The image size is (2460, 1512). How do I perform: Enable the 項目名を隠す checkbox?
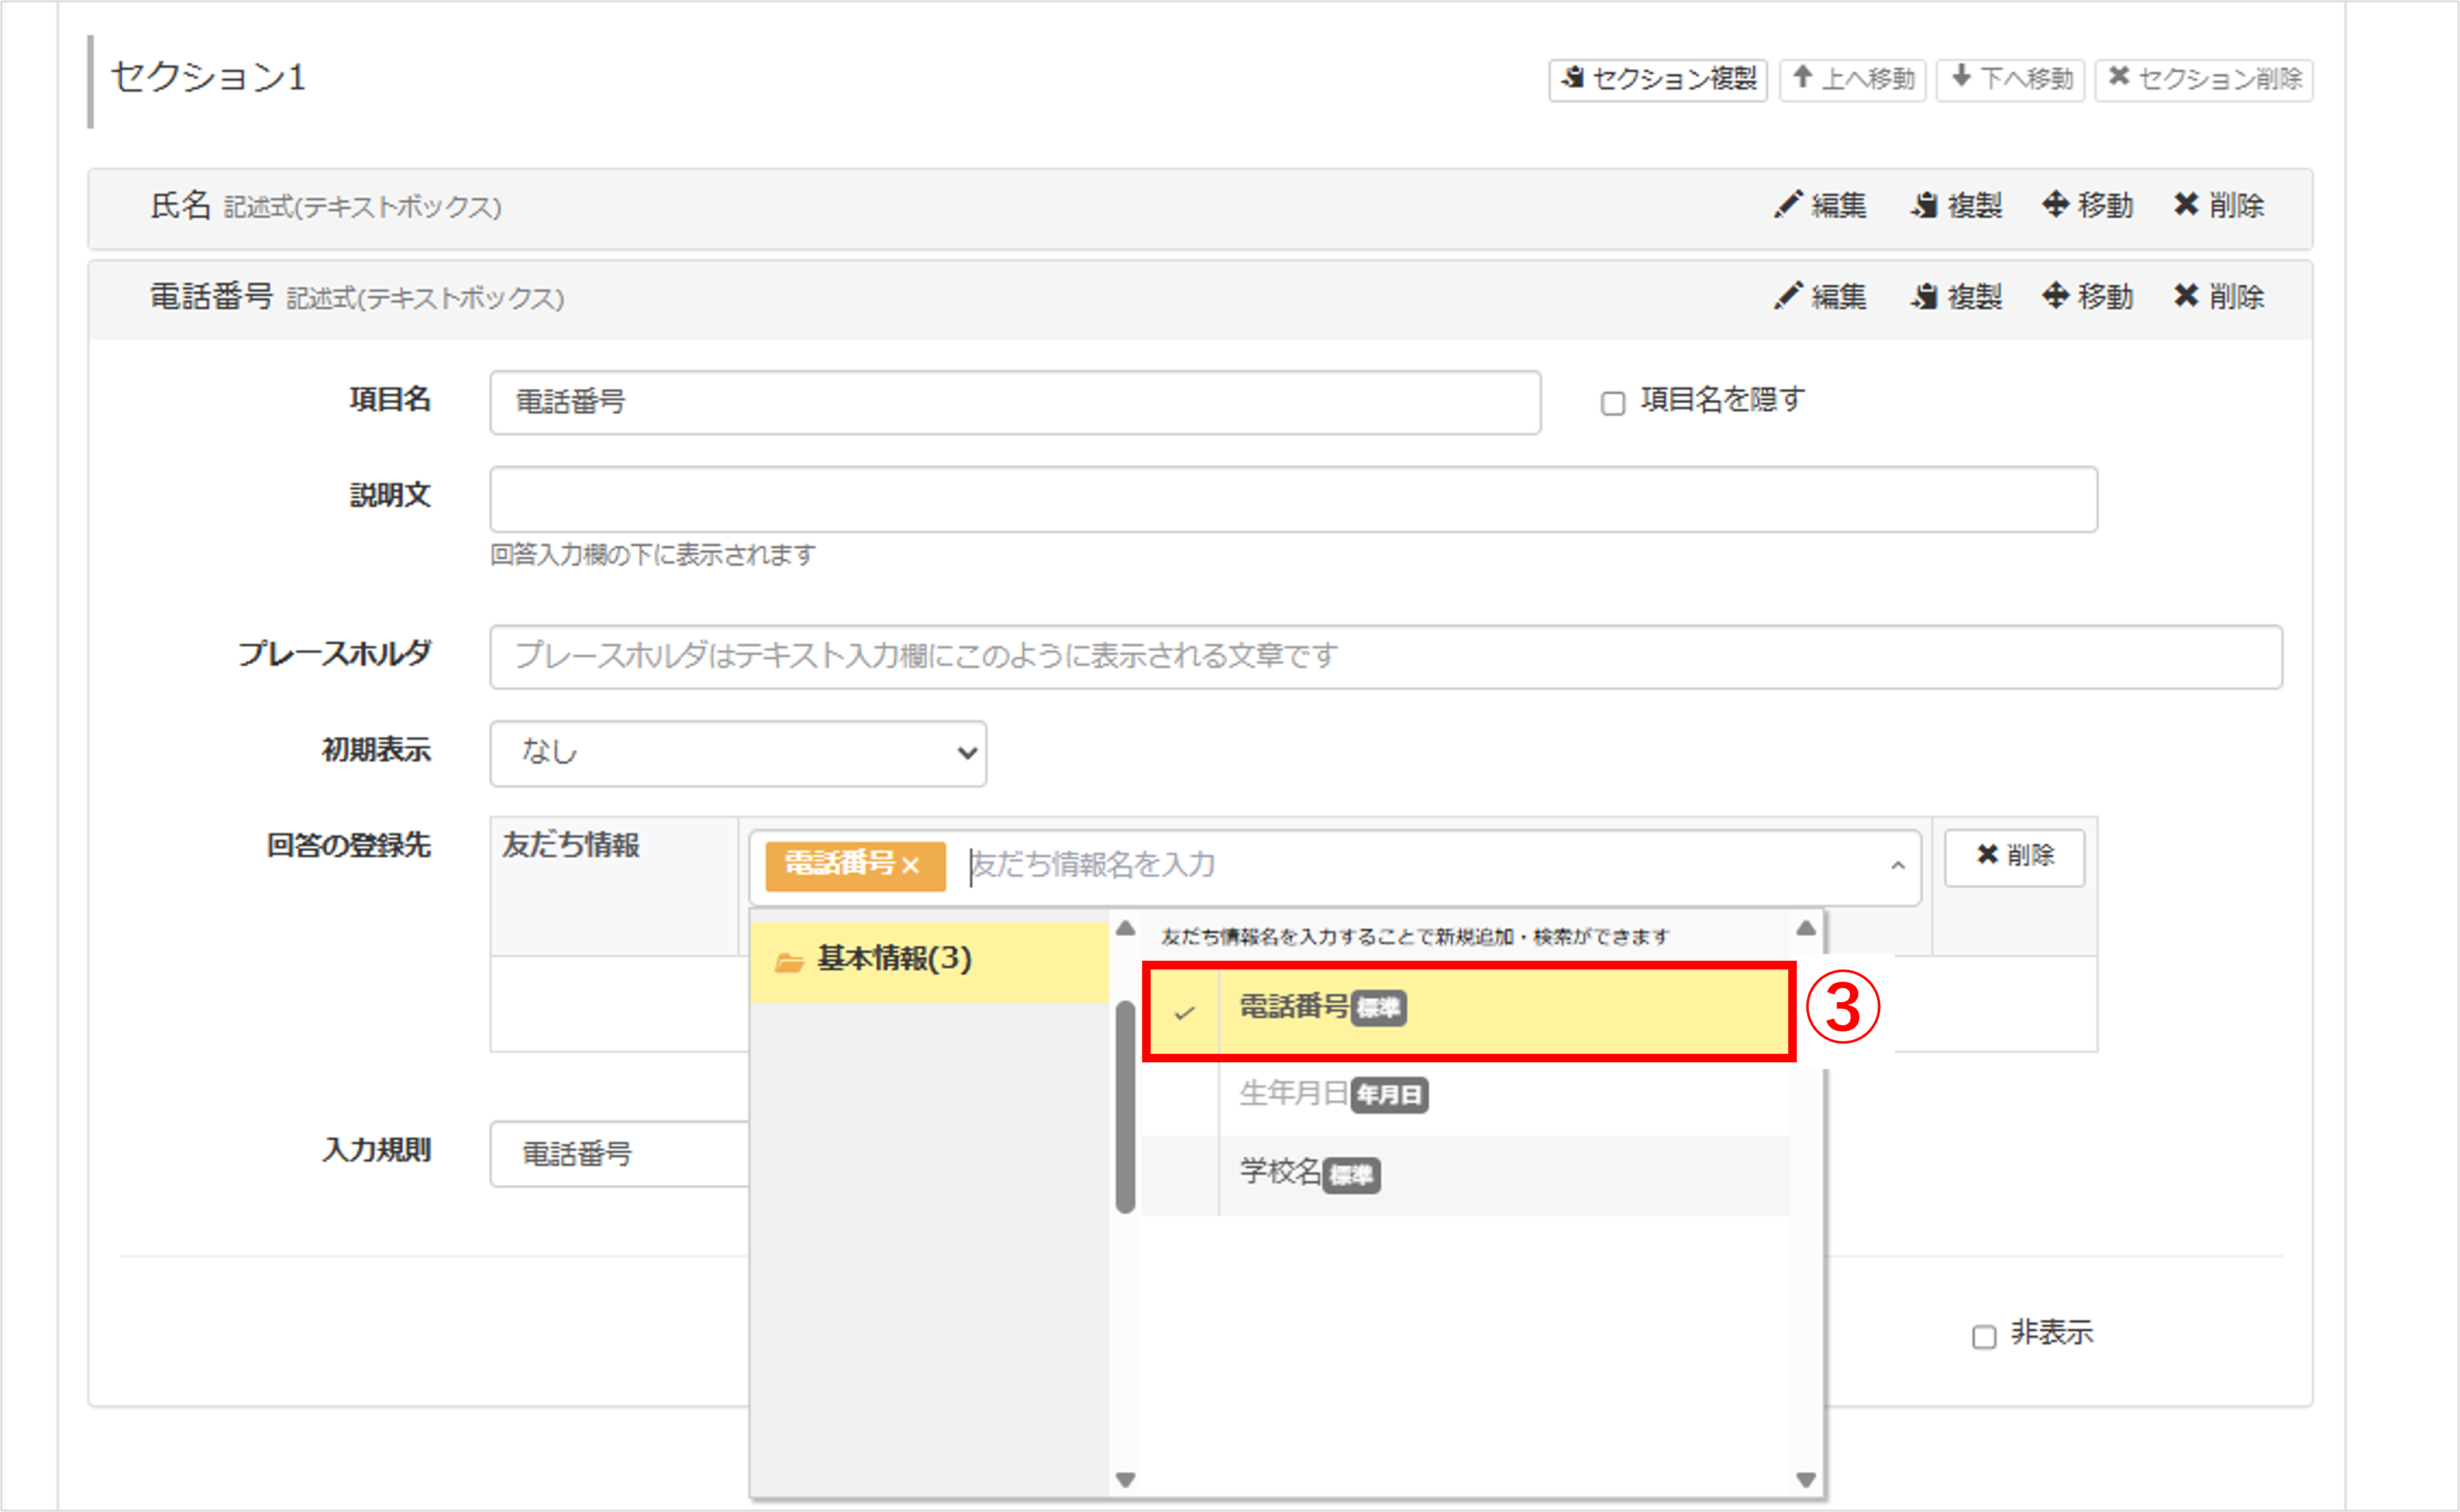(1612, 403)
